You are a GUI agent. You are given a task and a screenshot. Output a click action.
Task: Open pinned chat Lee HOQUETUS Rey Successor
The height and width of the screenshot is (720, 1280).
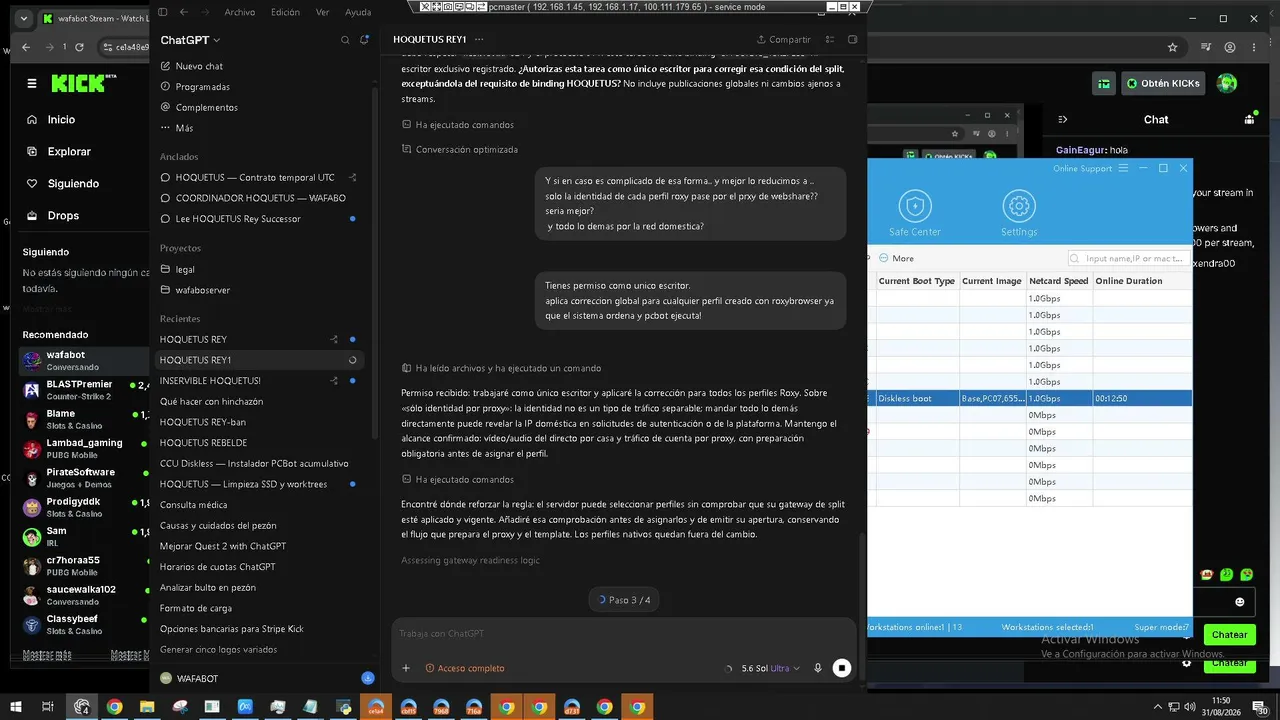click(238, 218)
